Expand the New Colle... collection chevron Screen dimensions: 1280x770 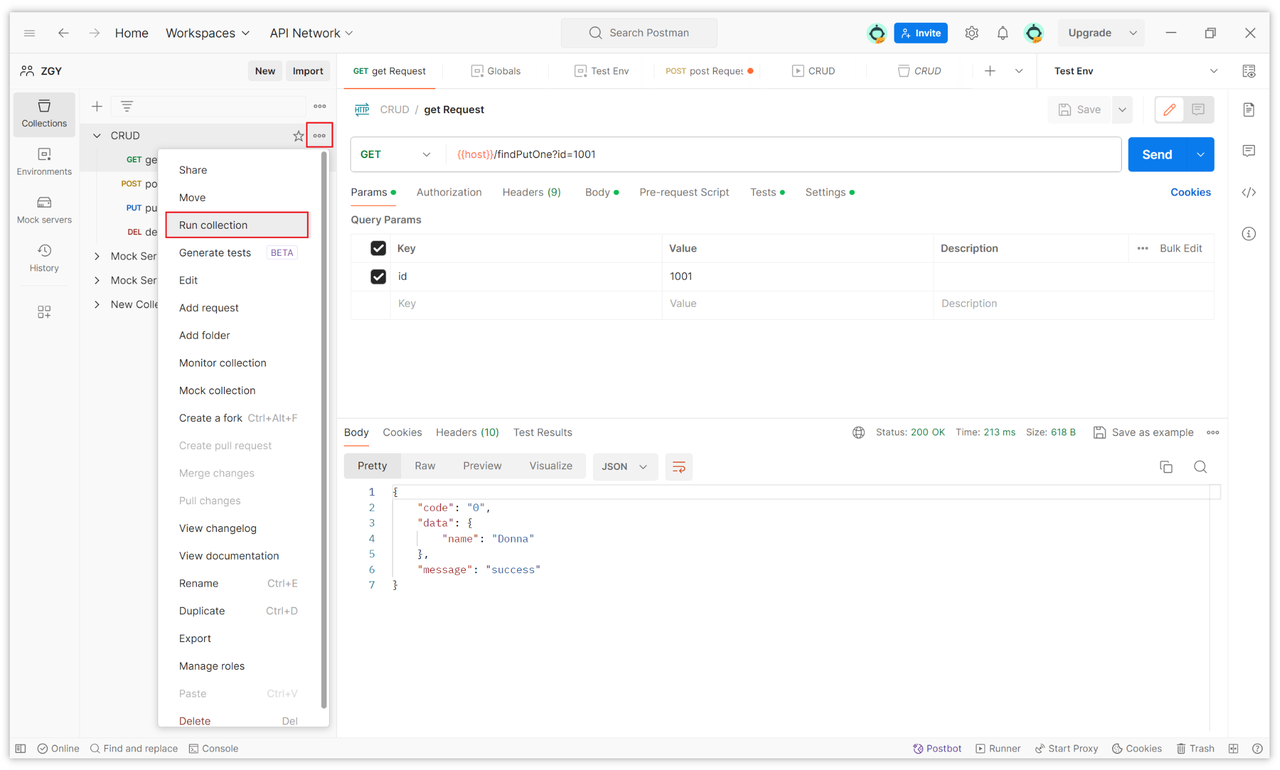tap(97, 305)
